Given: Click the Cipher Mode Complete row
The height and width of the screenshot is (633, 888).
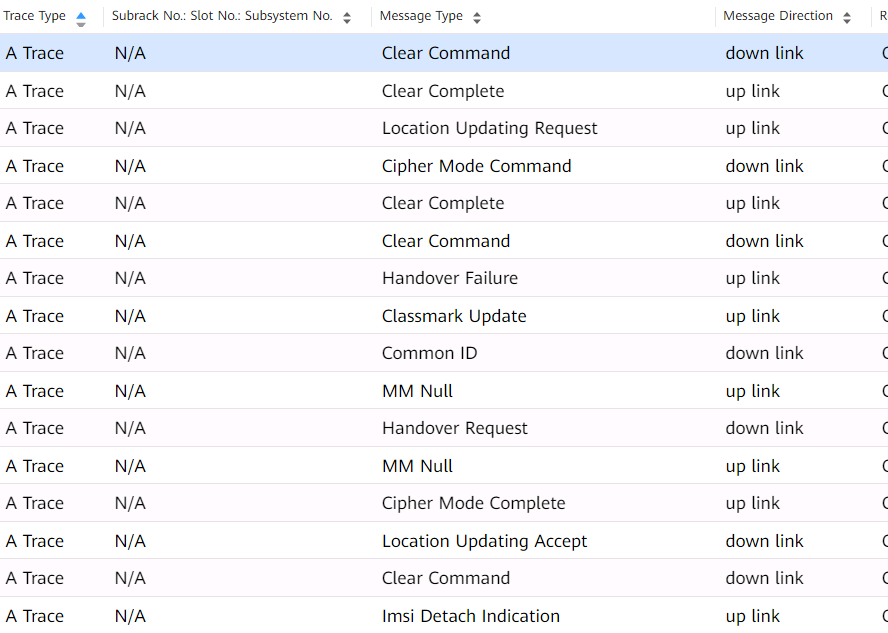Looking at the screenshot, I should pyautogui.click(x=444, y=503).
